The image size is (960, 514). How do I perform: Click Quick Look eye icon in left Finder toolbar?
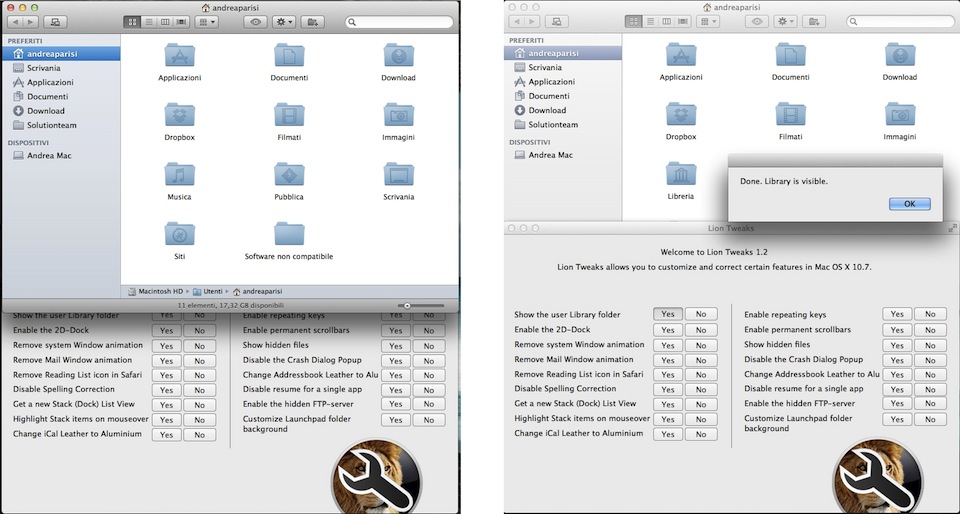pos(255,22)
